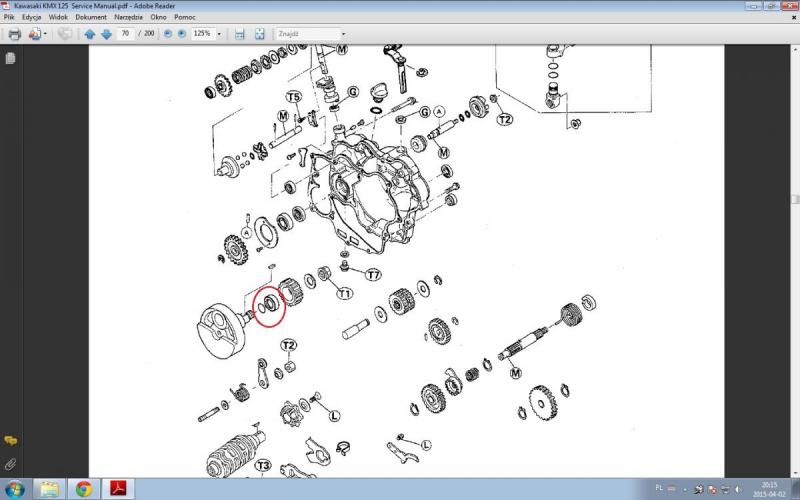Screen dimensions: 800x500
Task: Go to the previous page arrow
Action: click(x=90, y=34)
